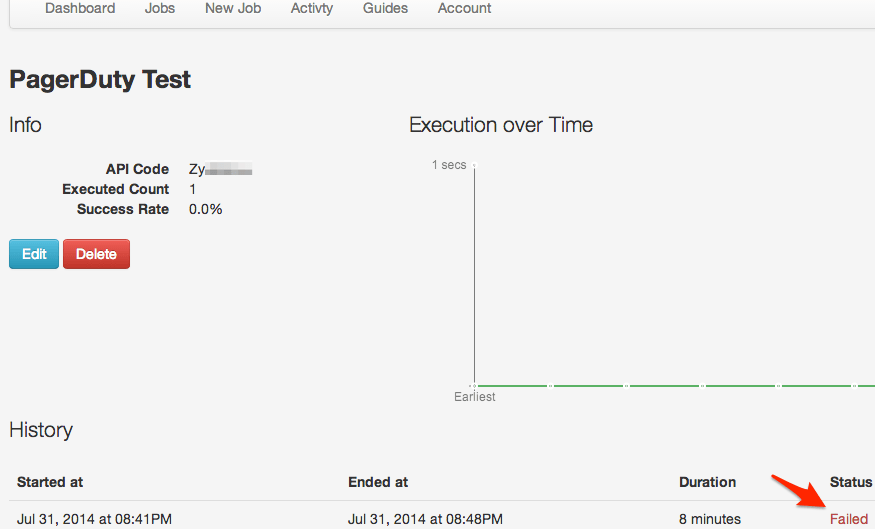Image resolution: width=875 pixels, height=529 pixels.
Task: Select the 08:48PM end time cell
Action: 425,519
